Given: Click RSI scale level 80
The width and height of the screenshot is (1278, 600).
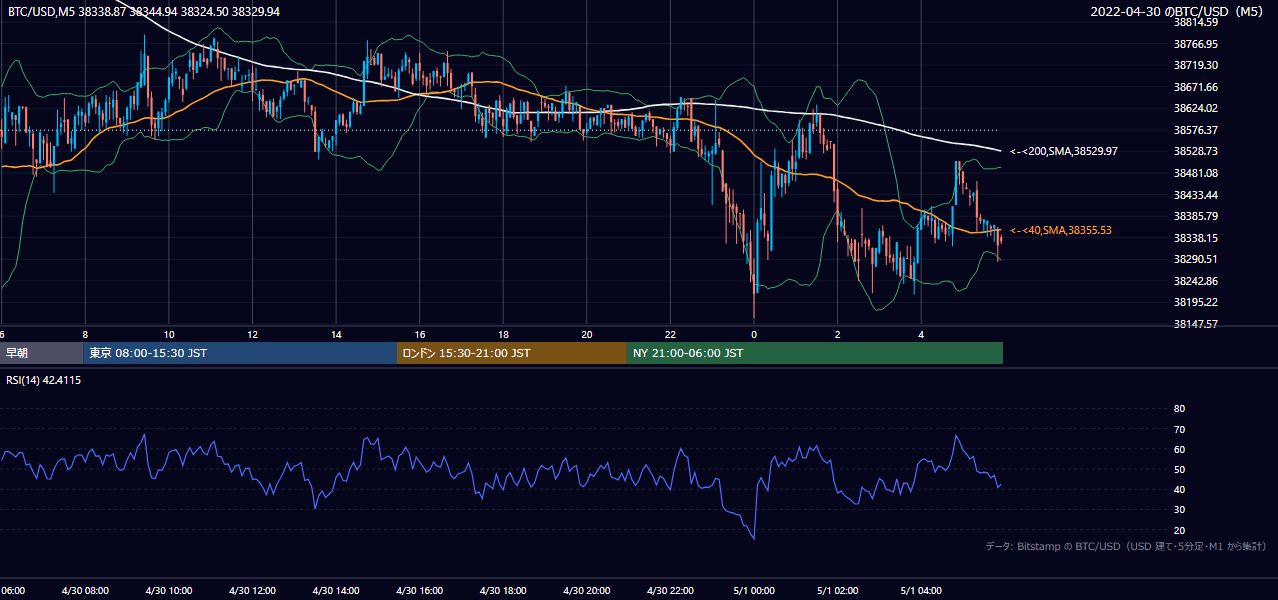Looking at the screenshot, I should 1179,409.
